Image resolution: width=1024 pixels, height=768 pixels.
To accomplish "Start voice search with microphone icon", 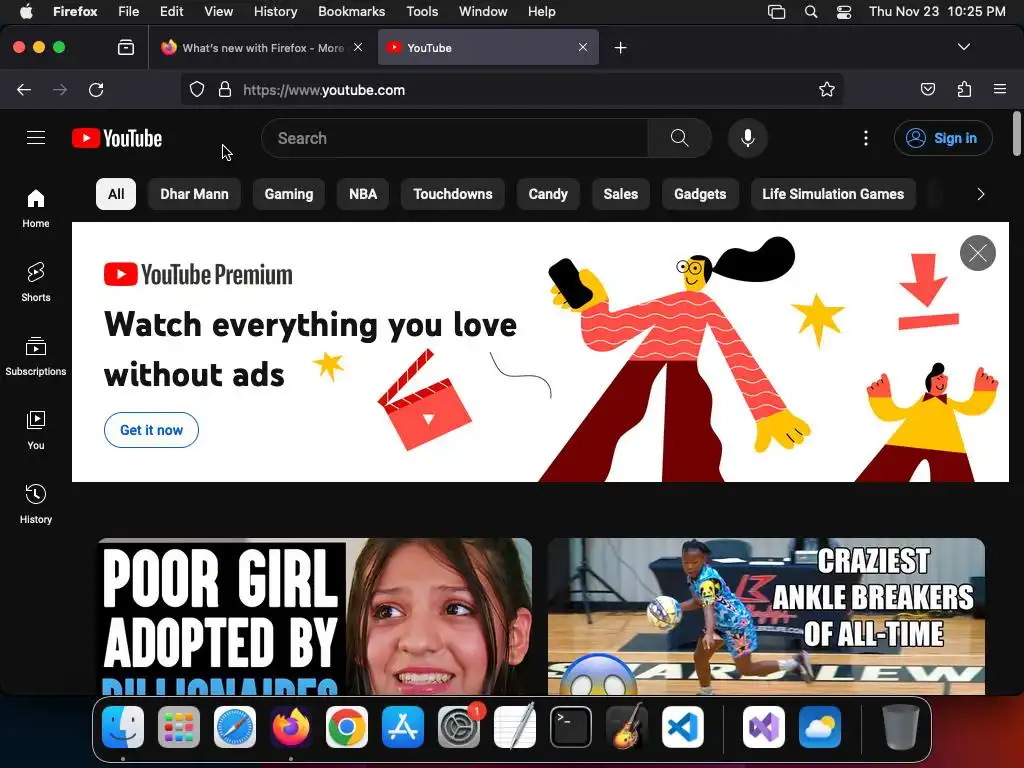I will [x=748, y=138].
